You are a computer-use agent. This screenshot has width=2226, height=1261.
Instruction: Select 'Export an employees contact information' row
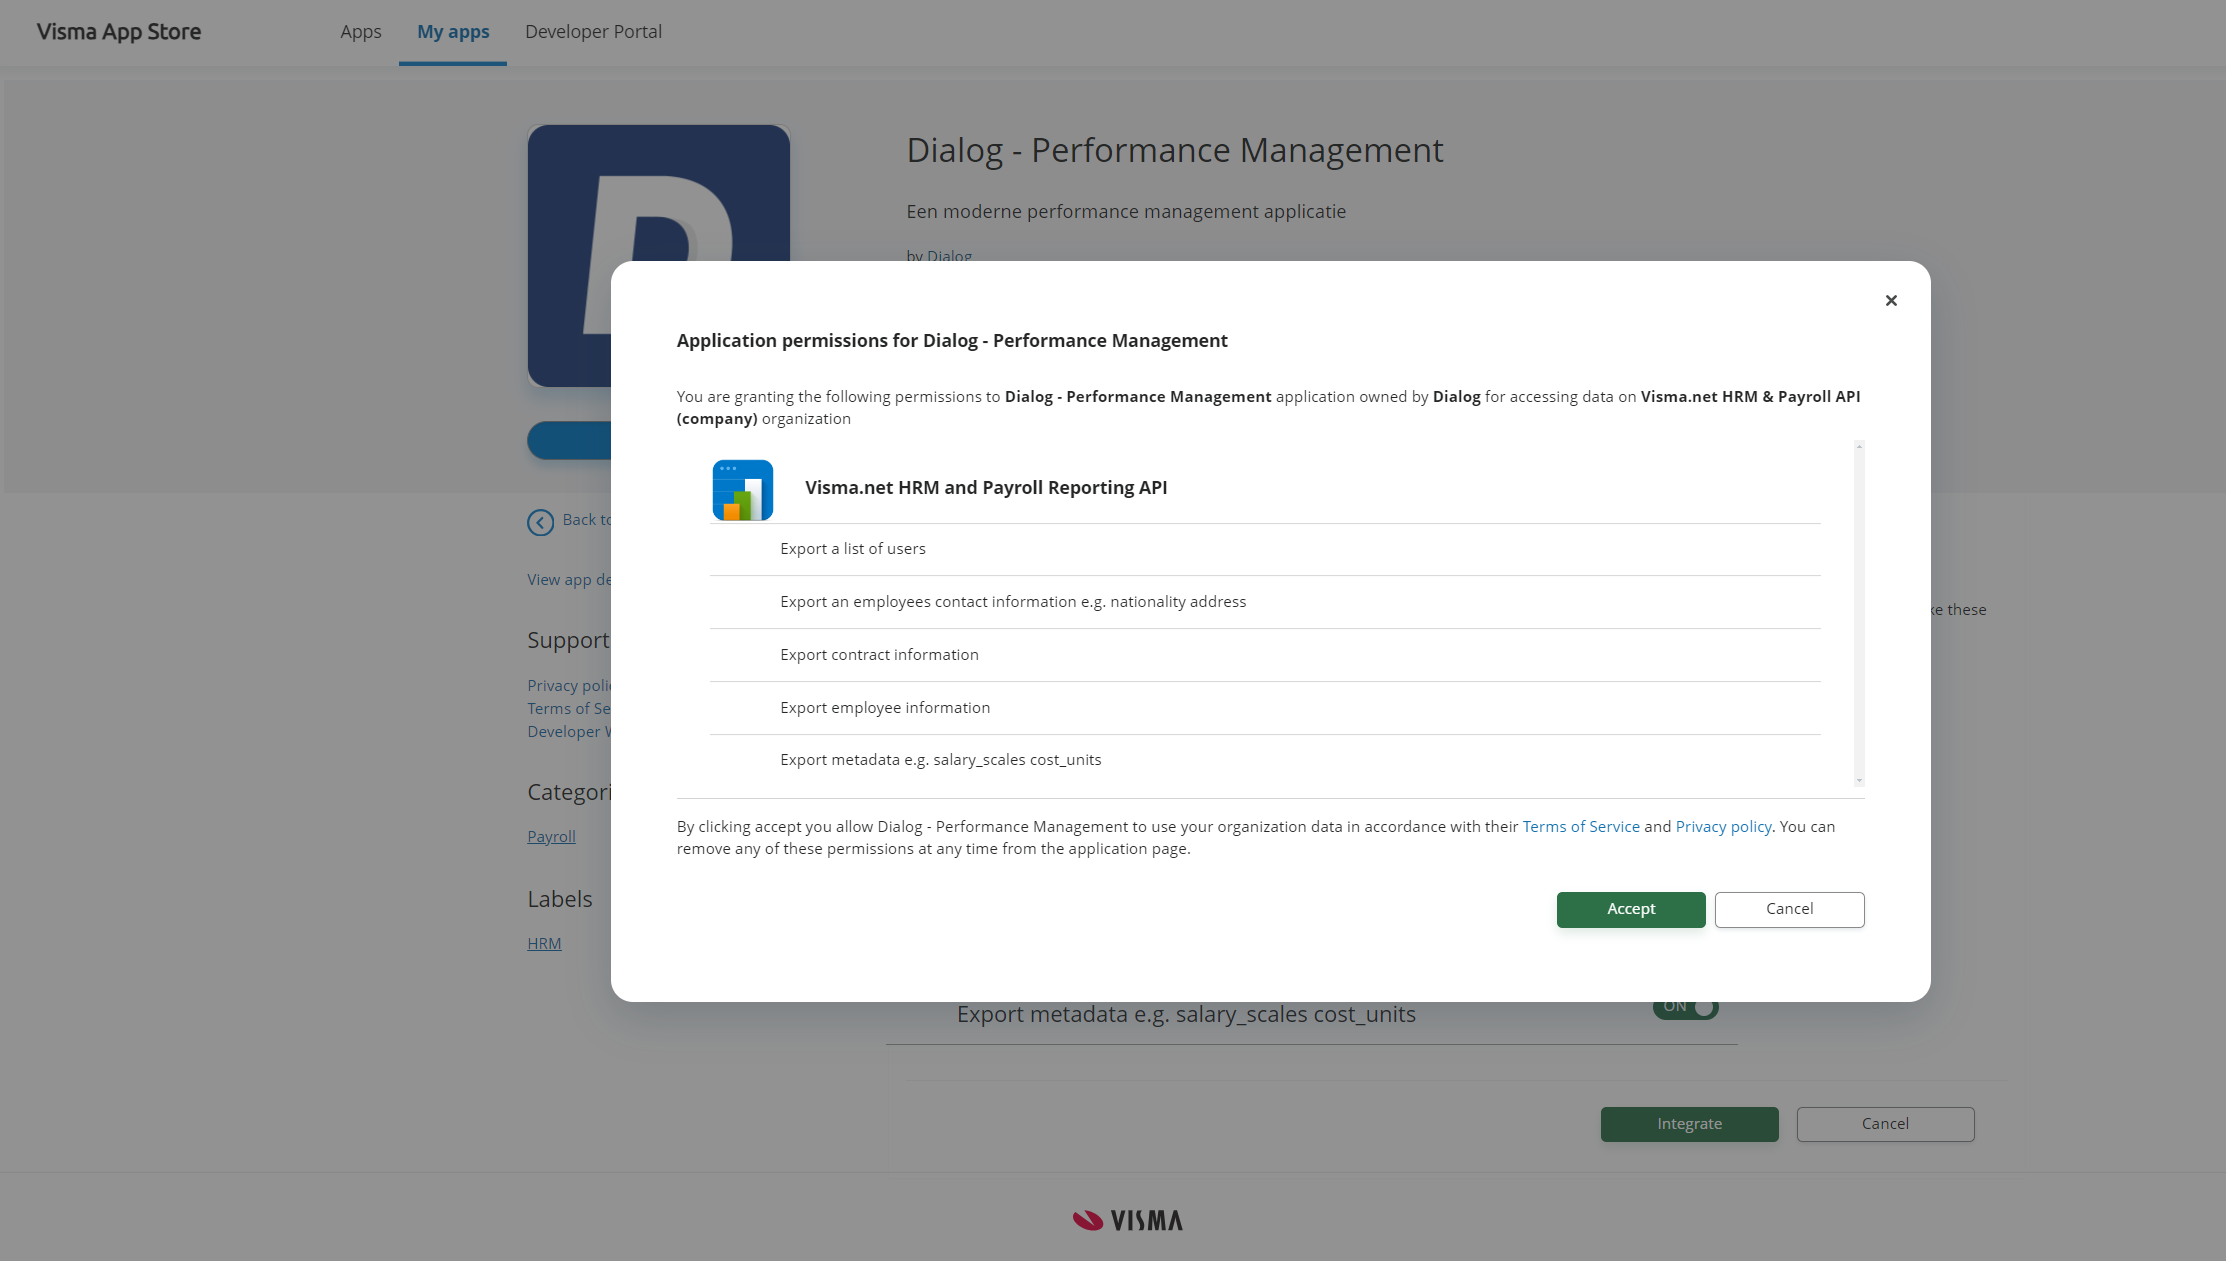(x=1265, y=602)
